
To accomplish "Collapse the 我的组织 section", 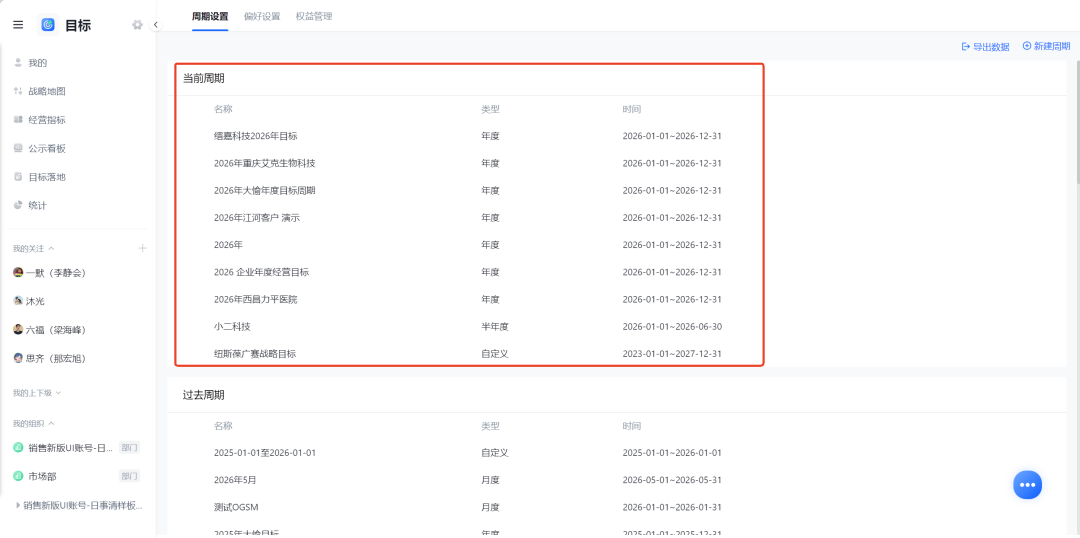I will point(33,423).
